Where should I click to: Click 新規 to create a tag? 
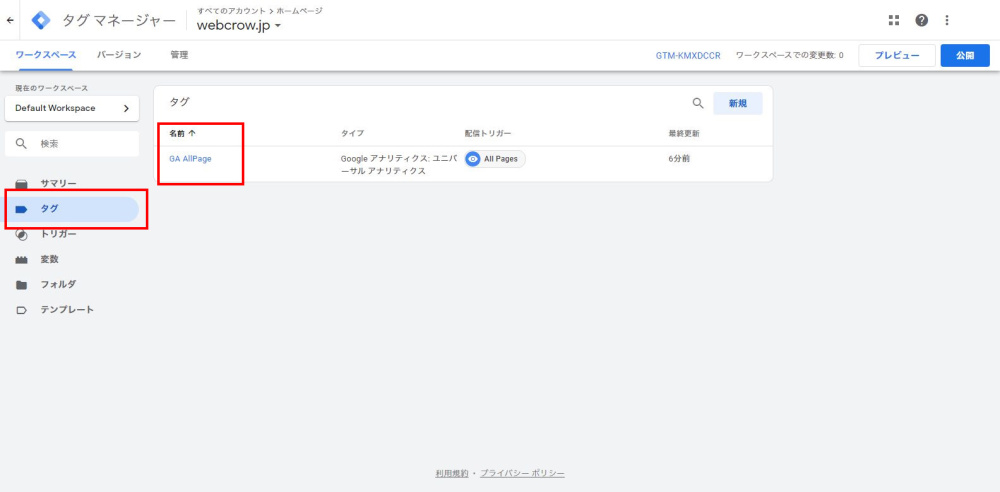[x=738, y=103]
